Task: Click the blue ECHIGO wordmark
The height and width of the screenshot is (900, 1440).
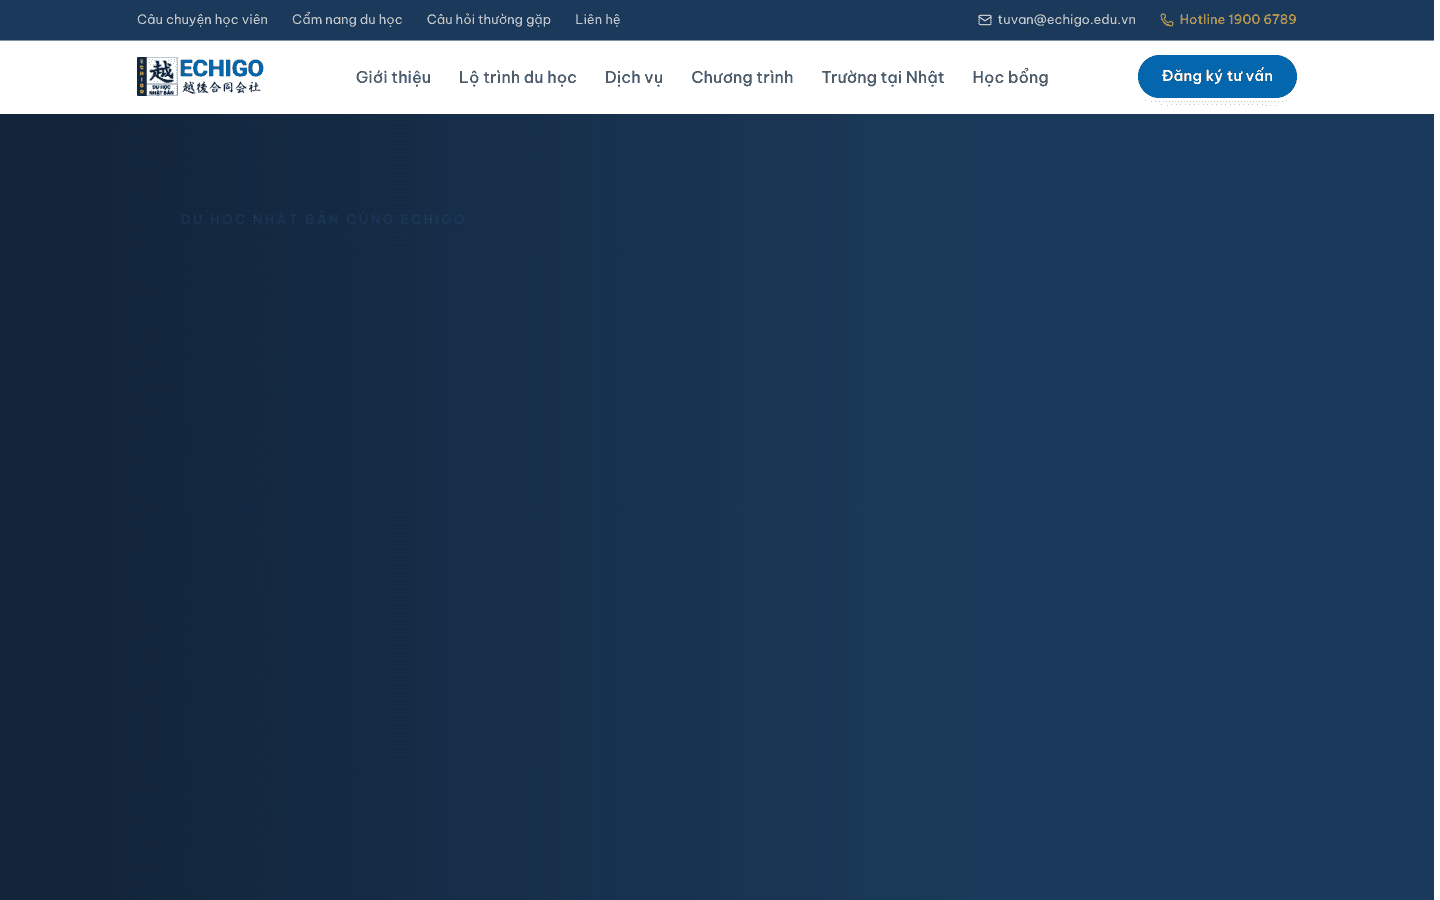Action: (x=221, y=68)
